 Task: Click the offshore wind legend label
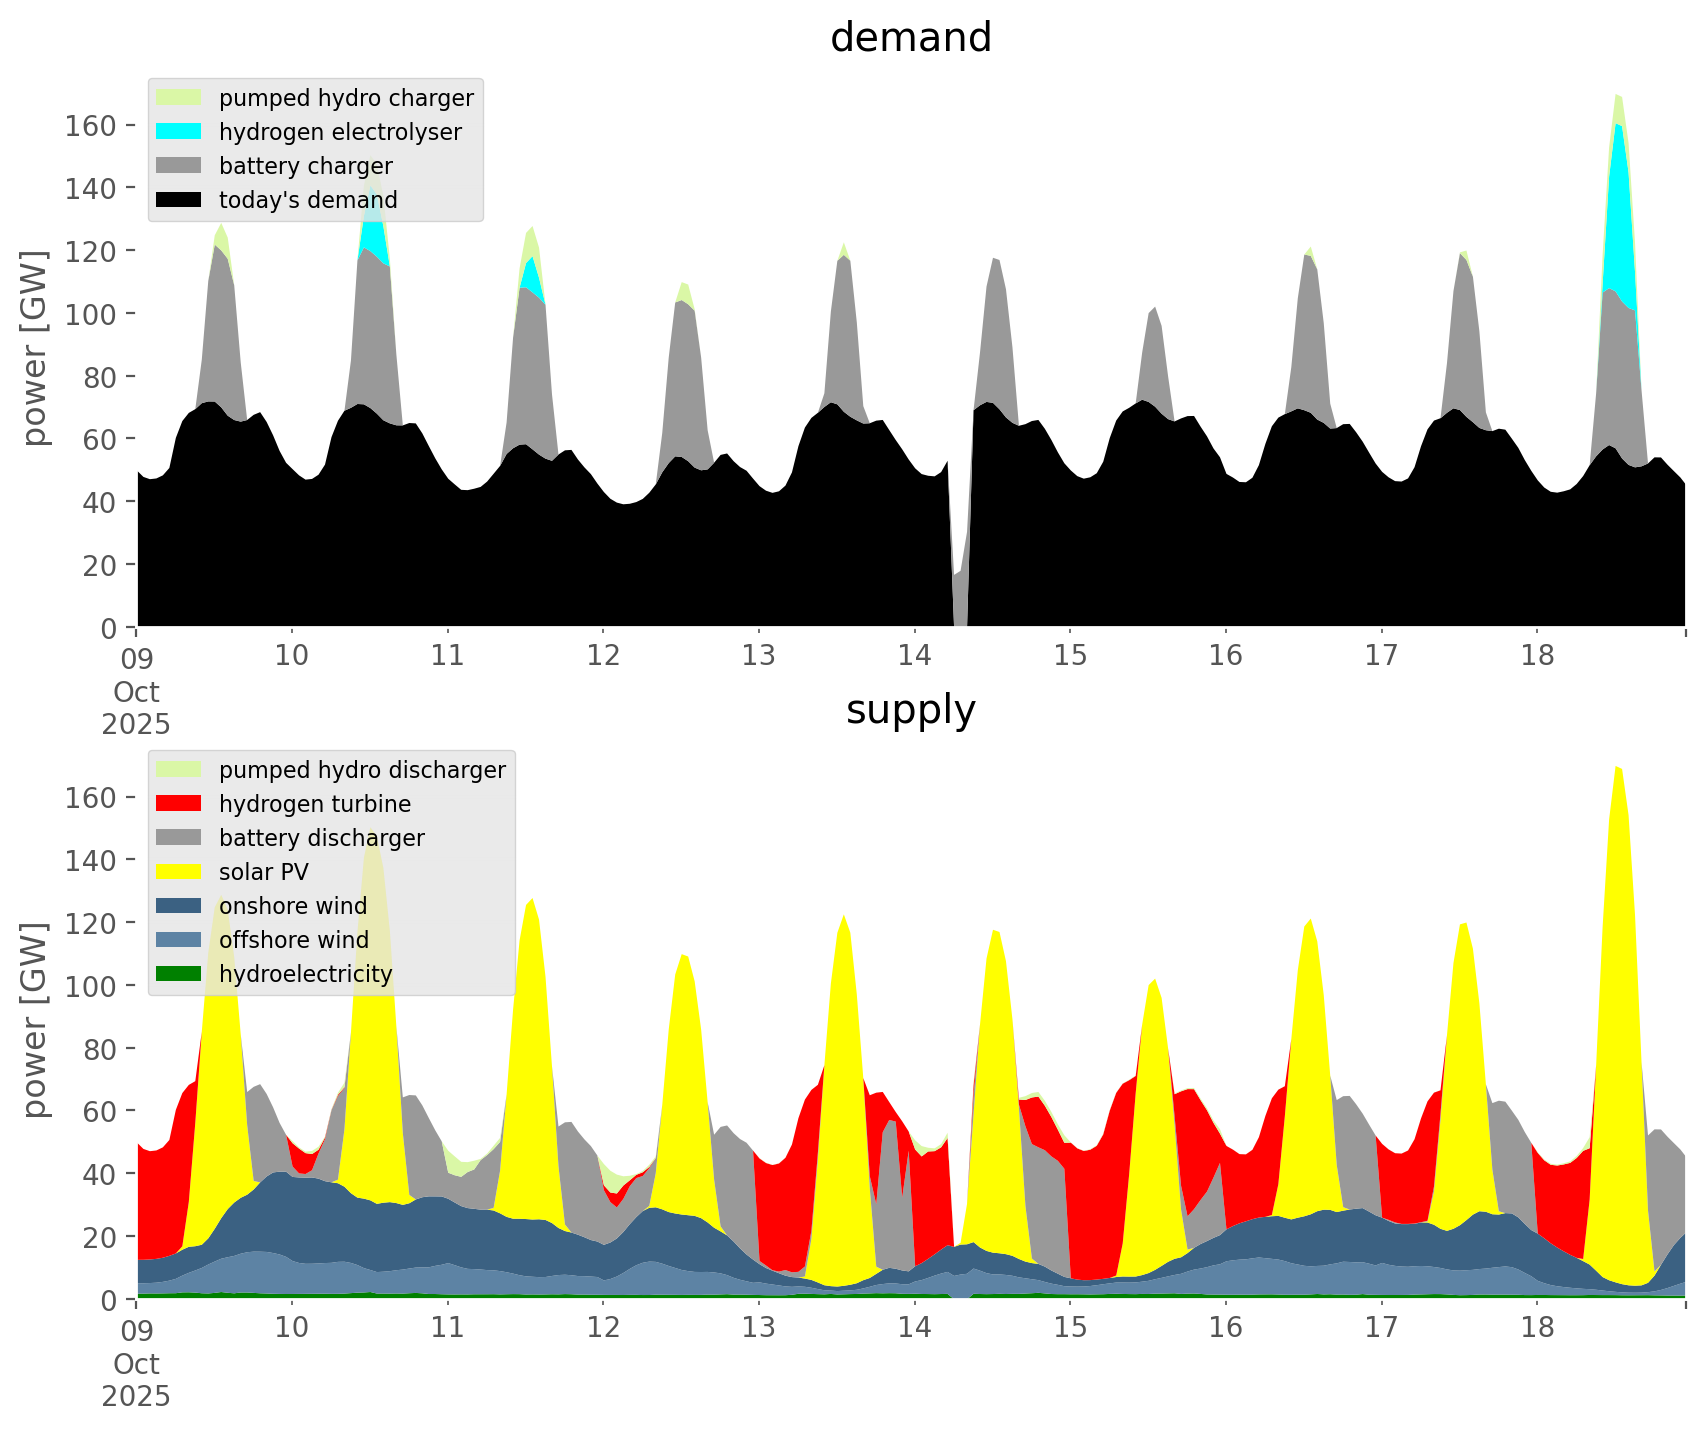[x=293, y=940]
